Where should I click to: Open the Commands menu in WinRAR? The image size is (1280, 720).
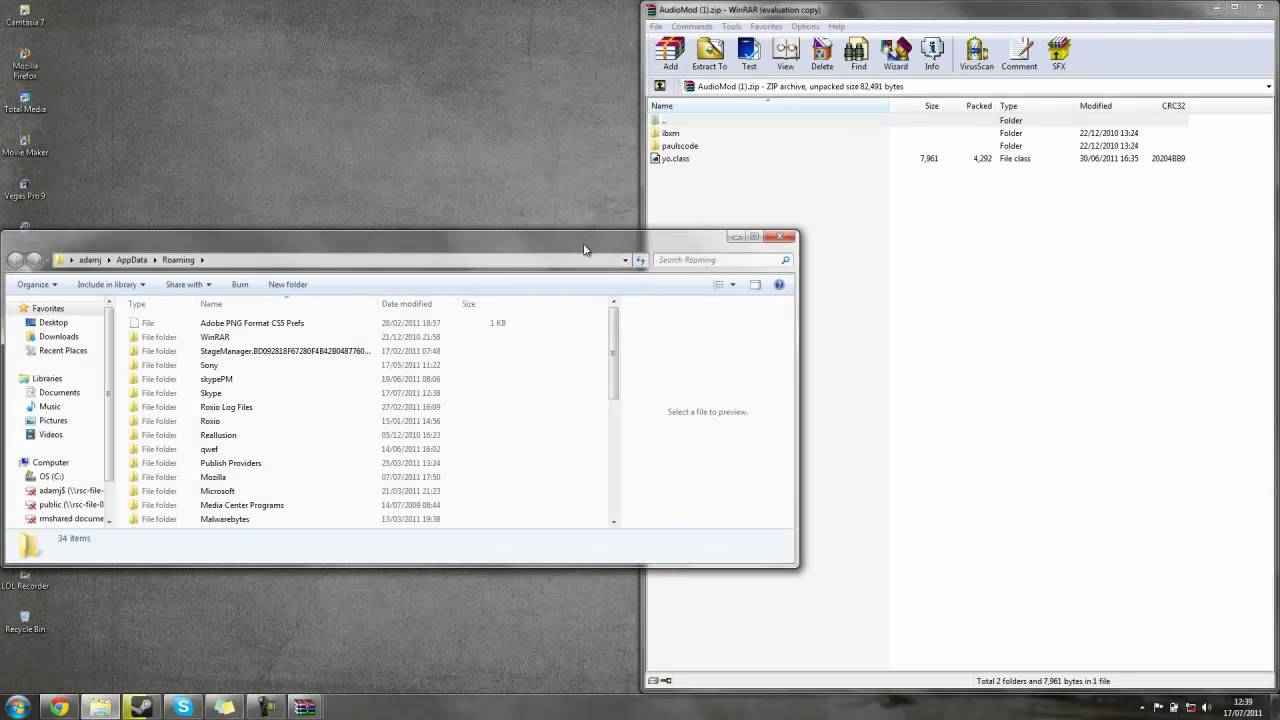pyautogui.click(x=692, y=26)
